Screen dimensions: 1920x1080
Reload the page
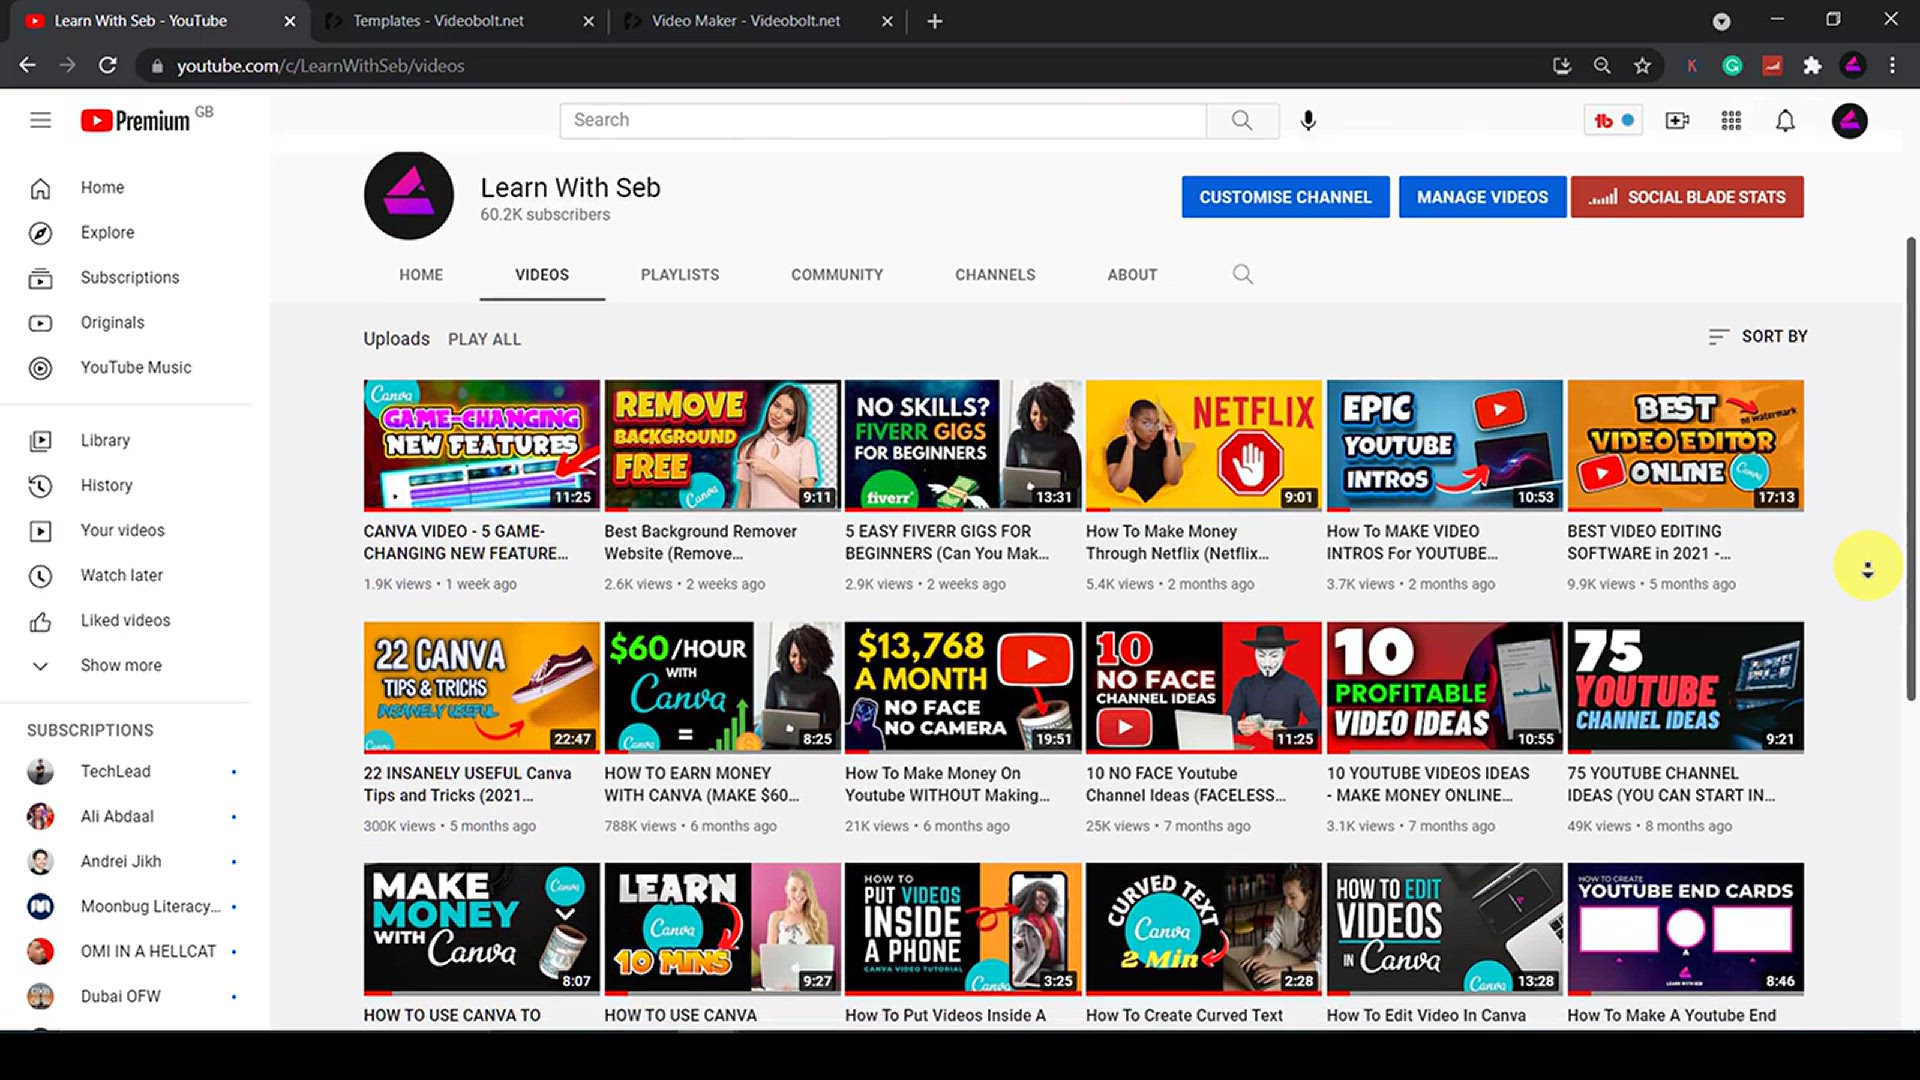pyautogui.click(x=107, y=66)
